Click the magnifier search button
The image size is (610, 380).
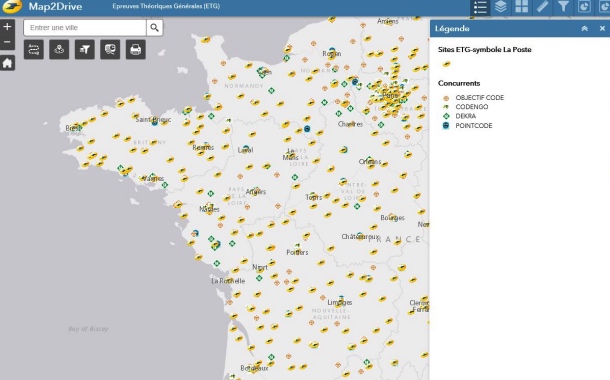(154, 28)
